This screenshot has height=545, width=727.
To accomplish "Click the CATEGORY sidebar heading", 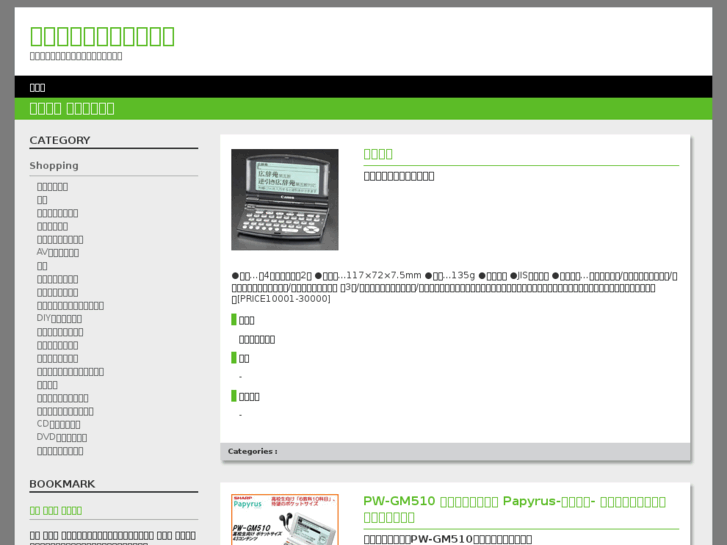I will tap(60, 140).
